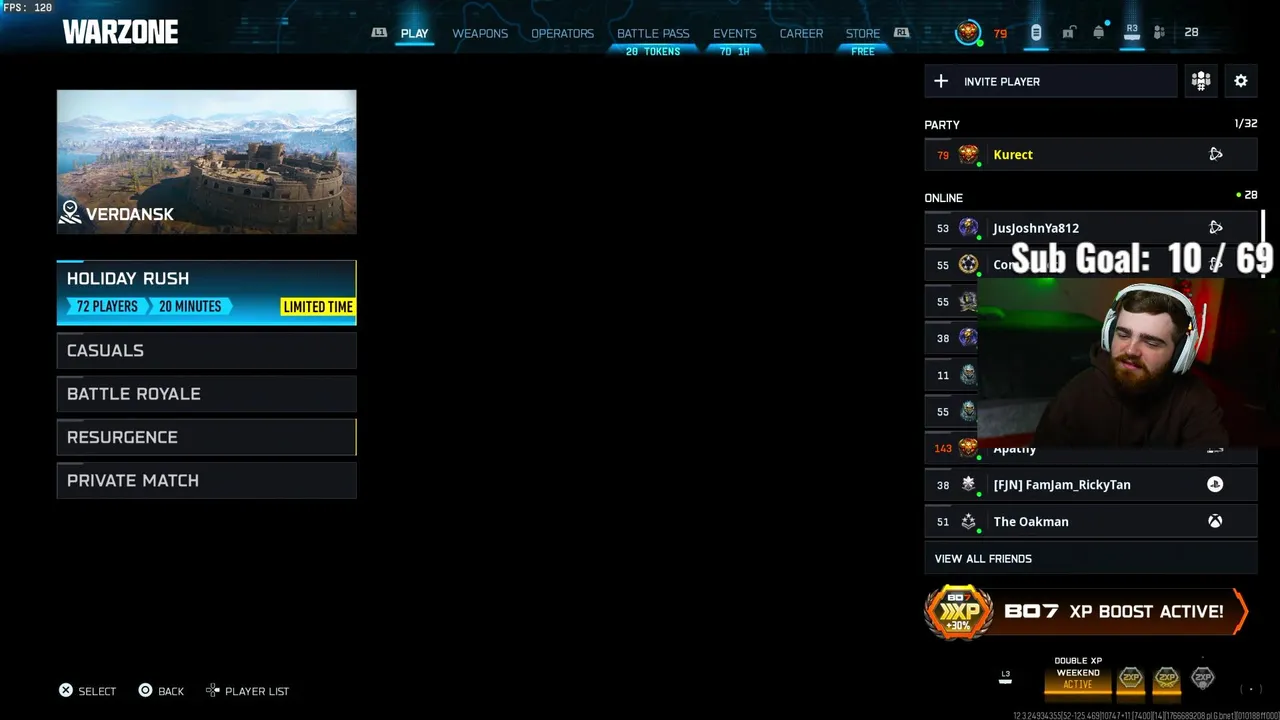This screenshot has height=720, width=1280.
Task: Open the BO7 XP Boost Active banner
Action: point(1087,612)
